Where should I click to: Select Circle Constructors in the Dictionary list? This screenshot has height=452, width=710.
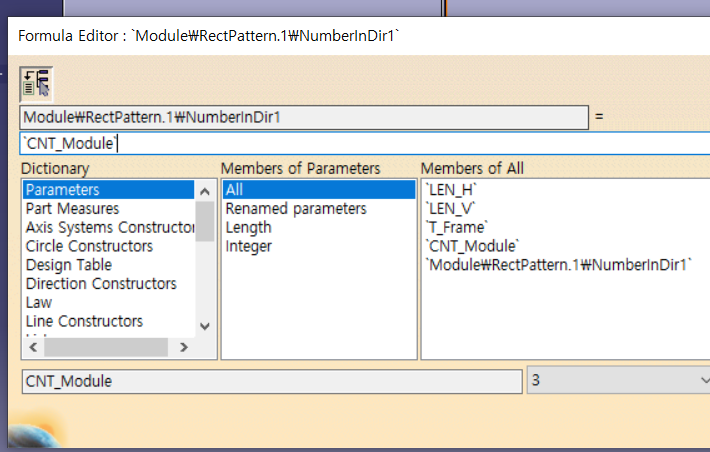tap(108, 246)
